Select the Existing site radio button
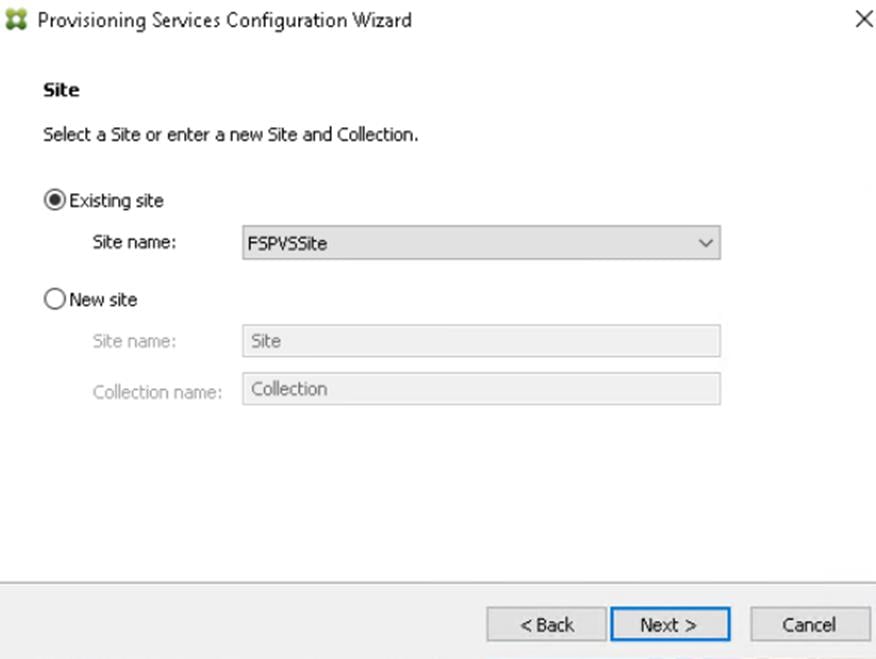The height and width of the screenshot is (659, 876). pyautogui.click(x=55, y=200)
